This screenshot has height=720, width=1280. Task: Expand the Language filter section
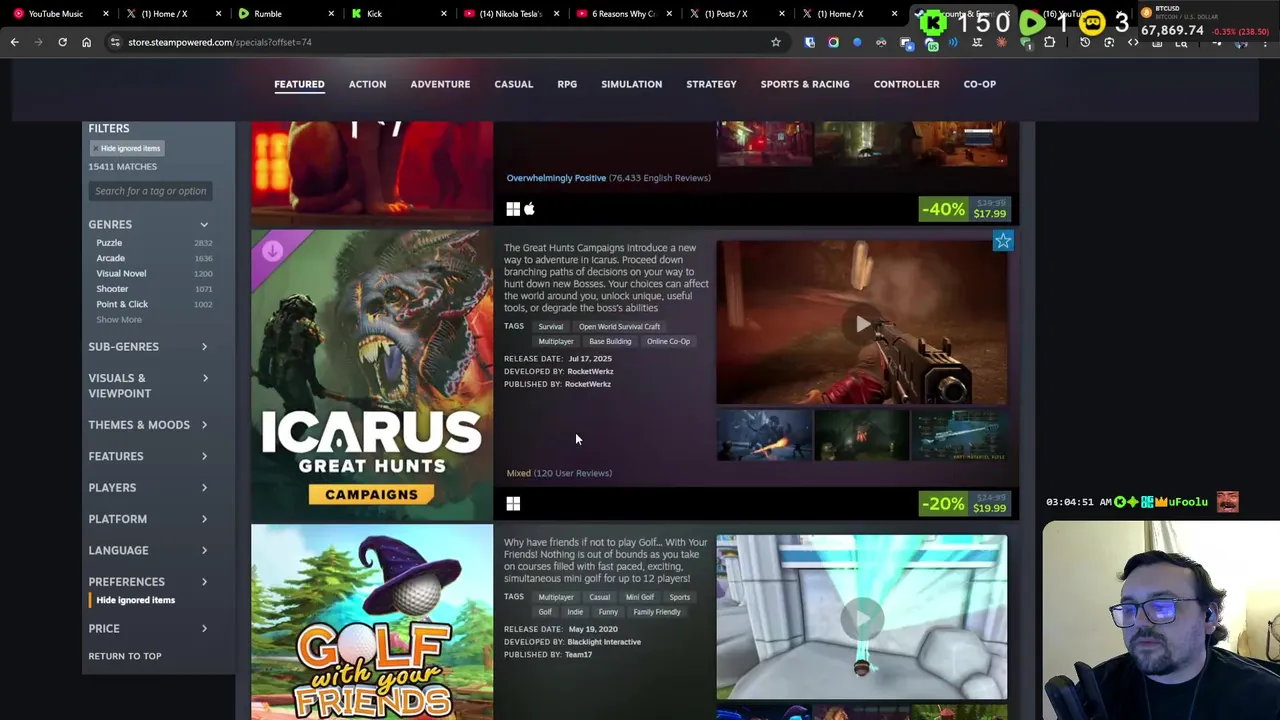coord(148,550)
